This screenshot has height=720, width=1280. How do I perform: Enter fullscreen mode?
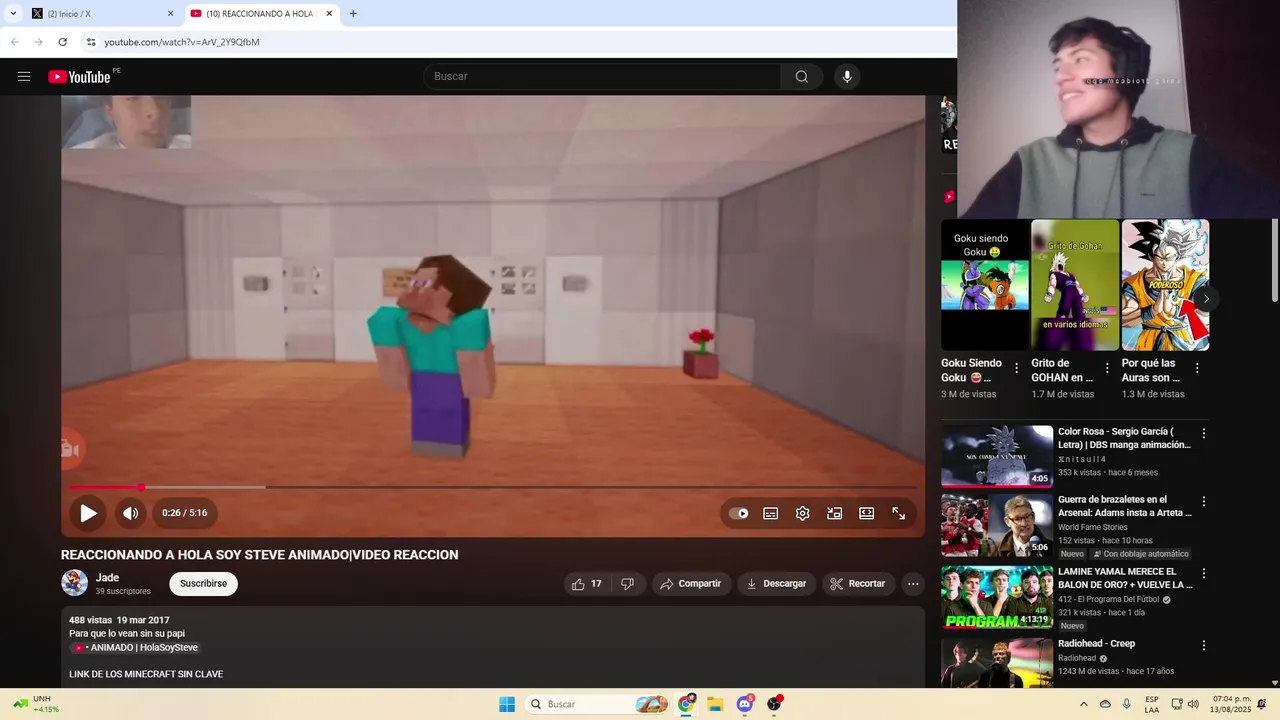[x=899, y=513]
